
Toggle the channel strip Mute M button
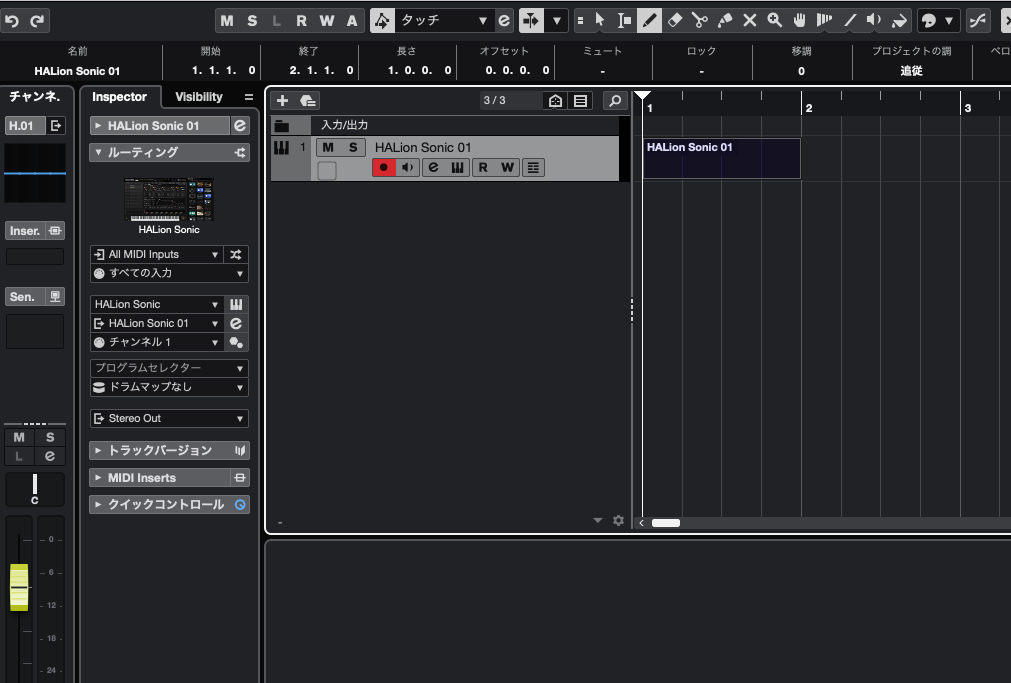(19, 437)
